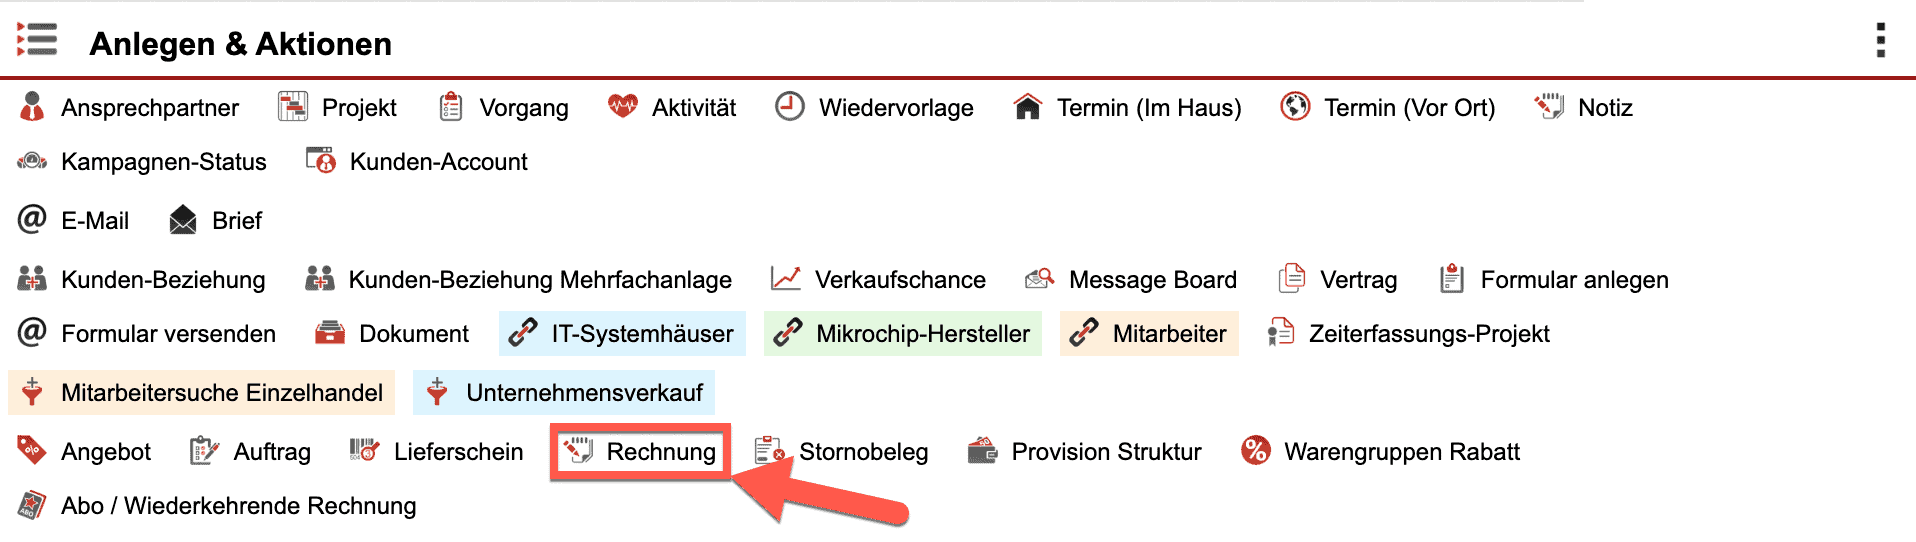Open the three-dot options menu

click(1880, 41)
